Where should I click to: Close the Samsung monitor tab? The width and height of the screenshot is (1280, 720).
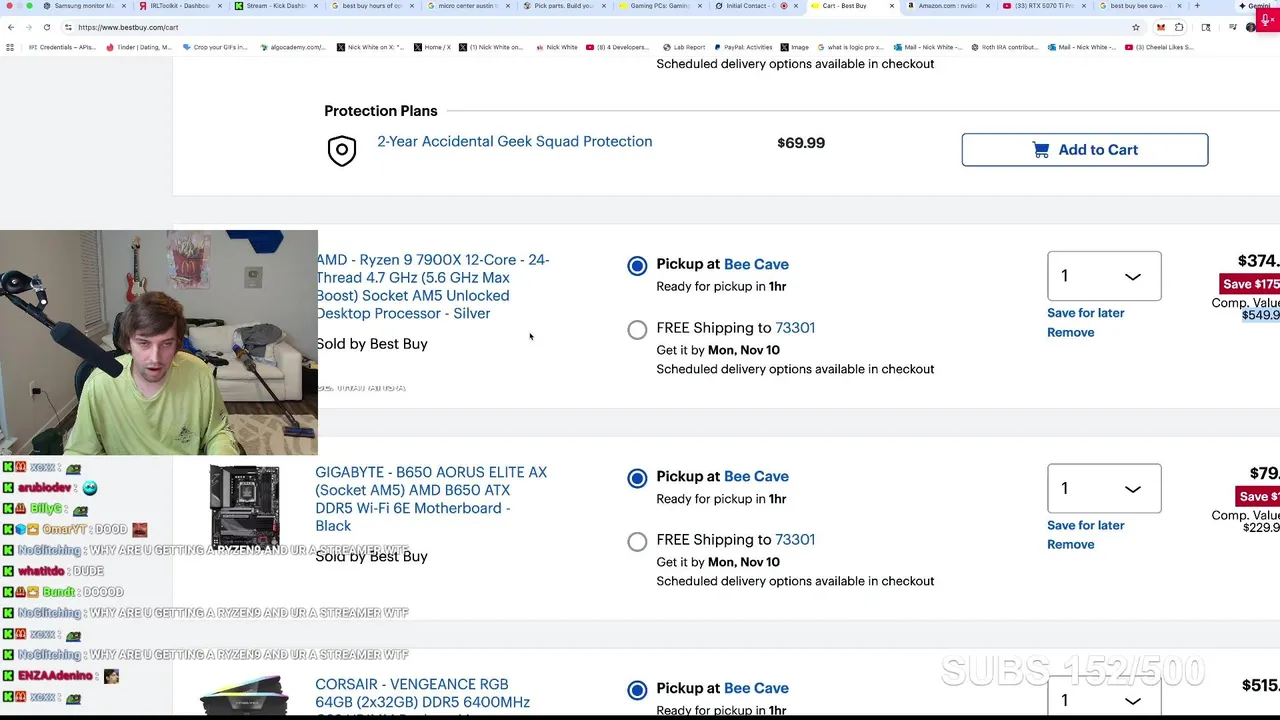pos(124,6)
